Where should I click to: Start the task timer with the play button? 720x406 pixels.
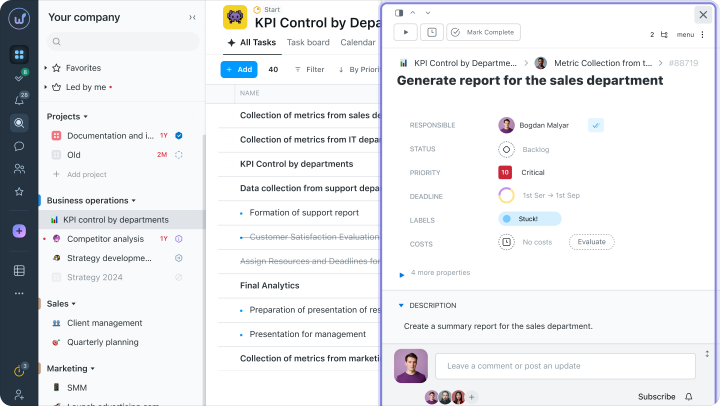pos(407,32)
